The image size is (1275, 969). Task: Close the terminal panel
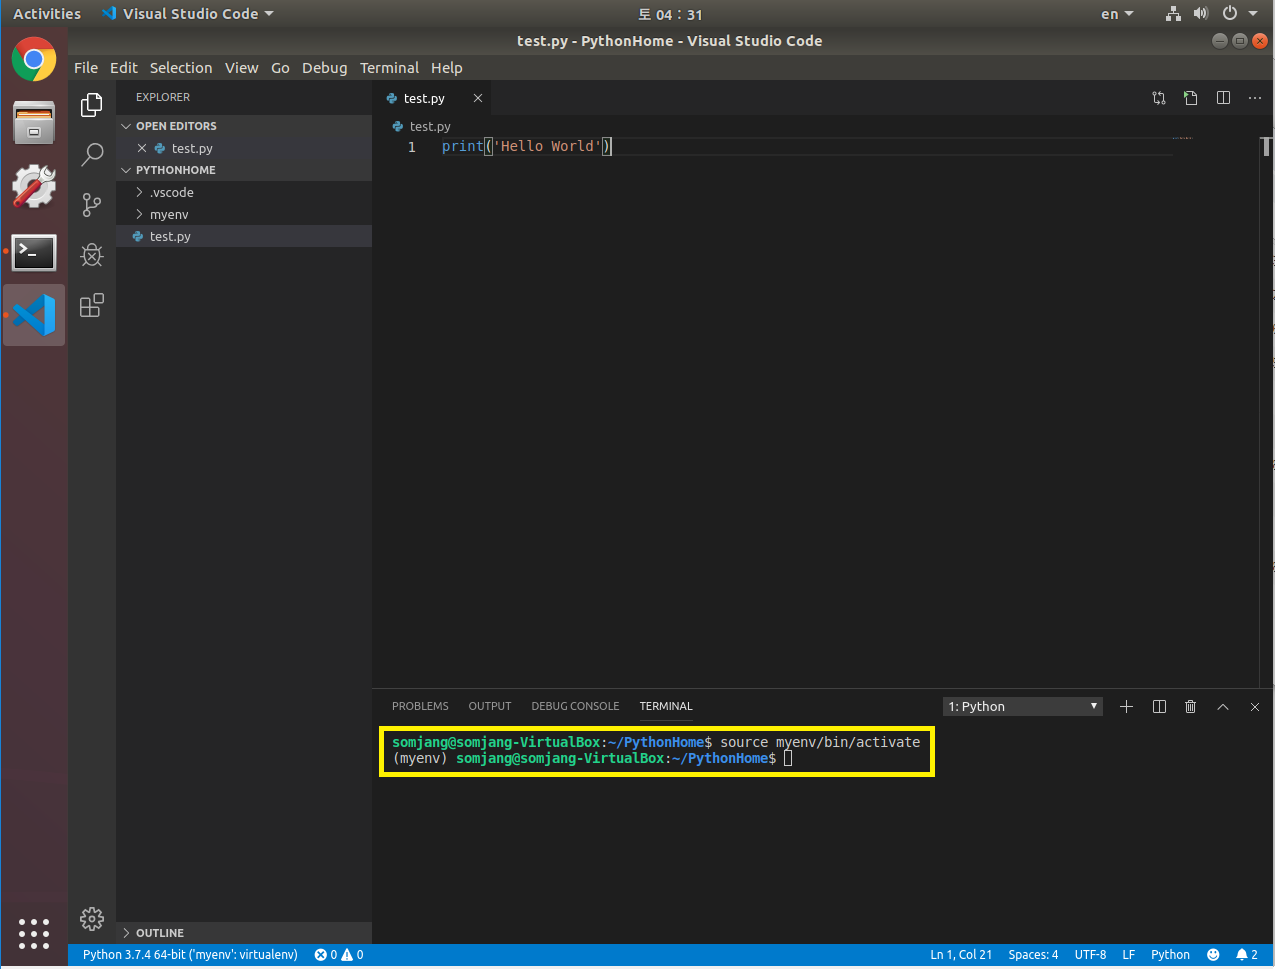click(1255, 706)
